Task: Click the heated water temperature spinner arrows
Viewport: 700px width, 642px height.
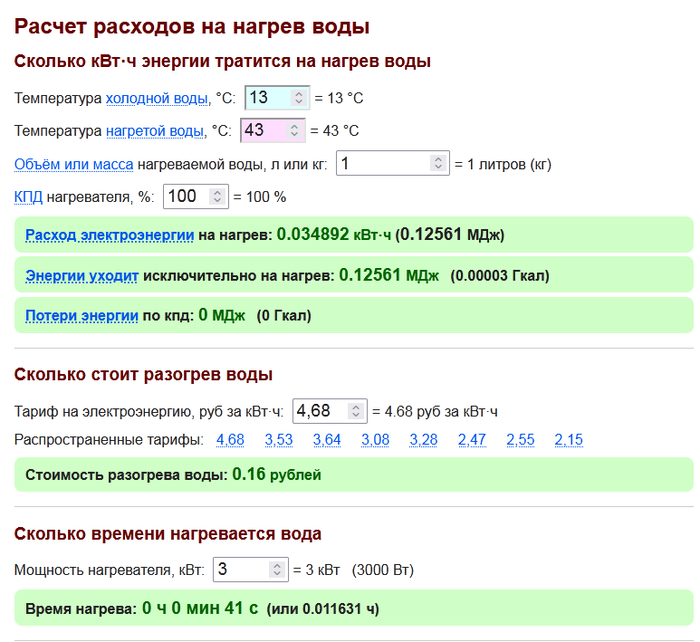Action: click(294, 131)
